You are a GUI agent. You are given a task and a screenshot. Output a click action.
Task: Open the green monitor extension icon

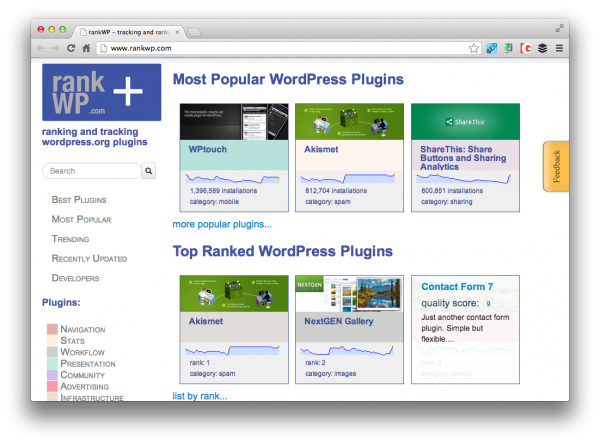click(508, 48)
